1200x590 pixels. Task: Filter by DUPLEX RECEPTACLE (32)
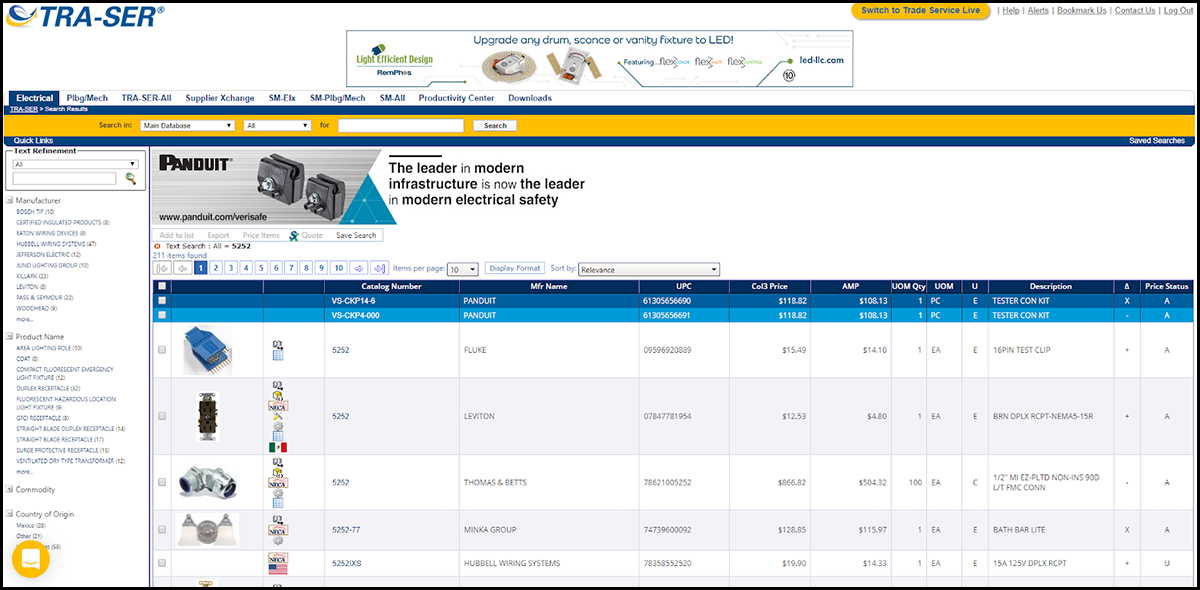tap(47, 388)
